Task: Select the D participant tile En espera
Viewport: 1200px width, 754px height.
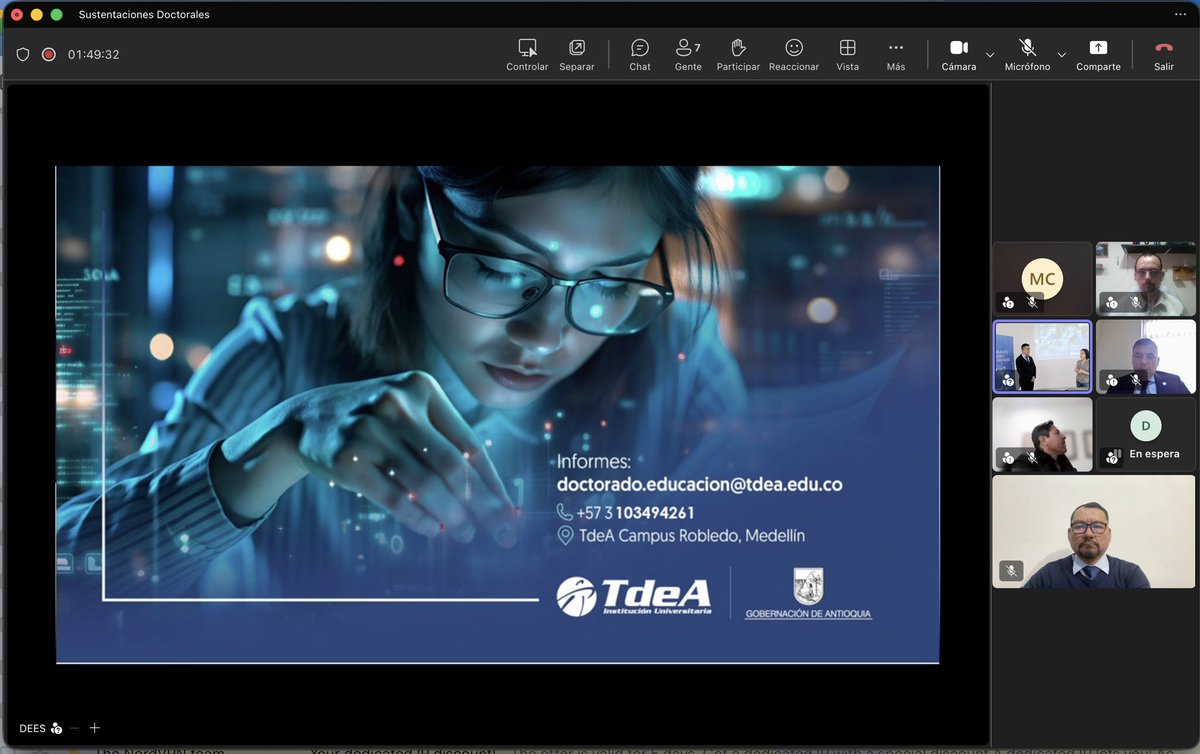Action: (1146, 434)
